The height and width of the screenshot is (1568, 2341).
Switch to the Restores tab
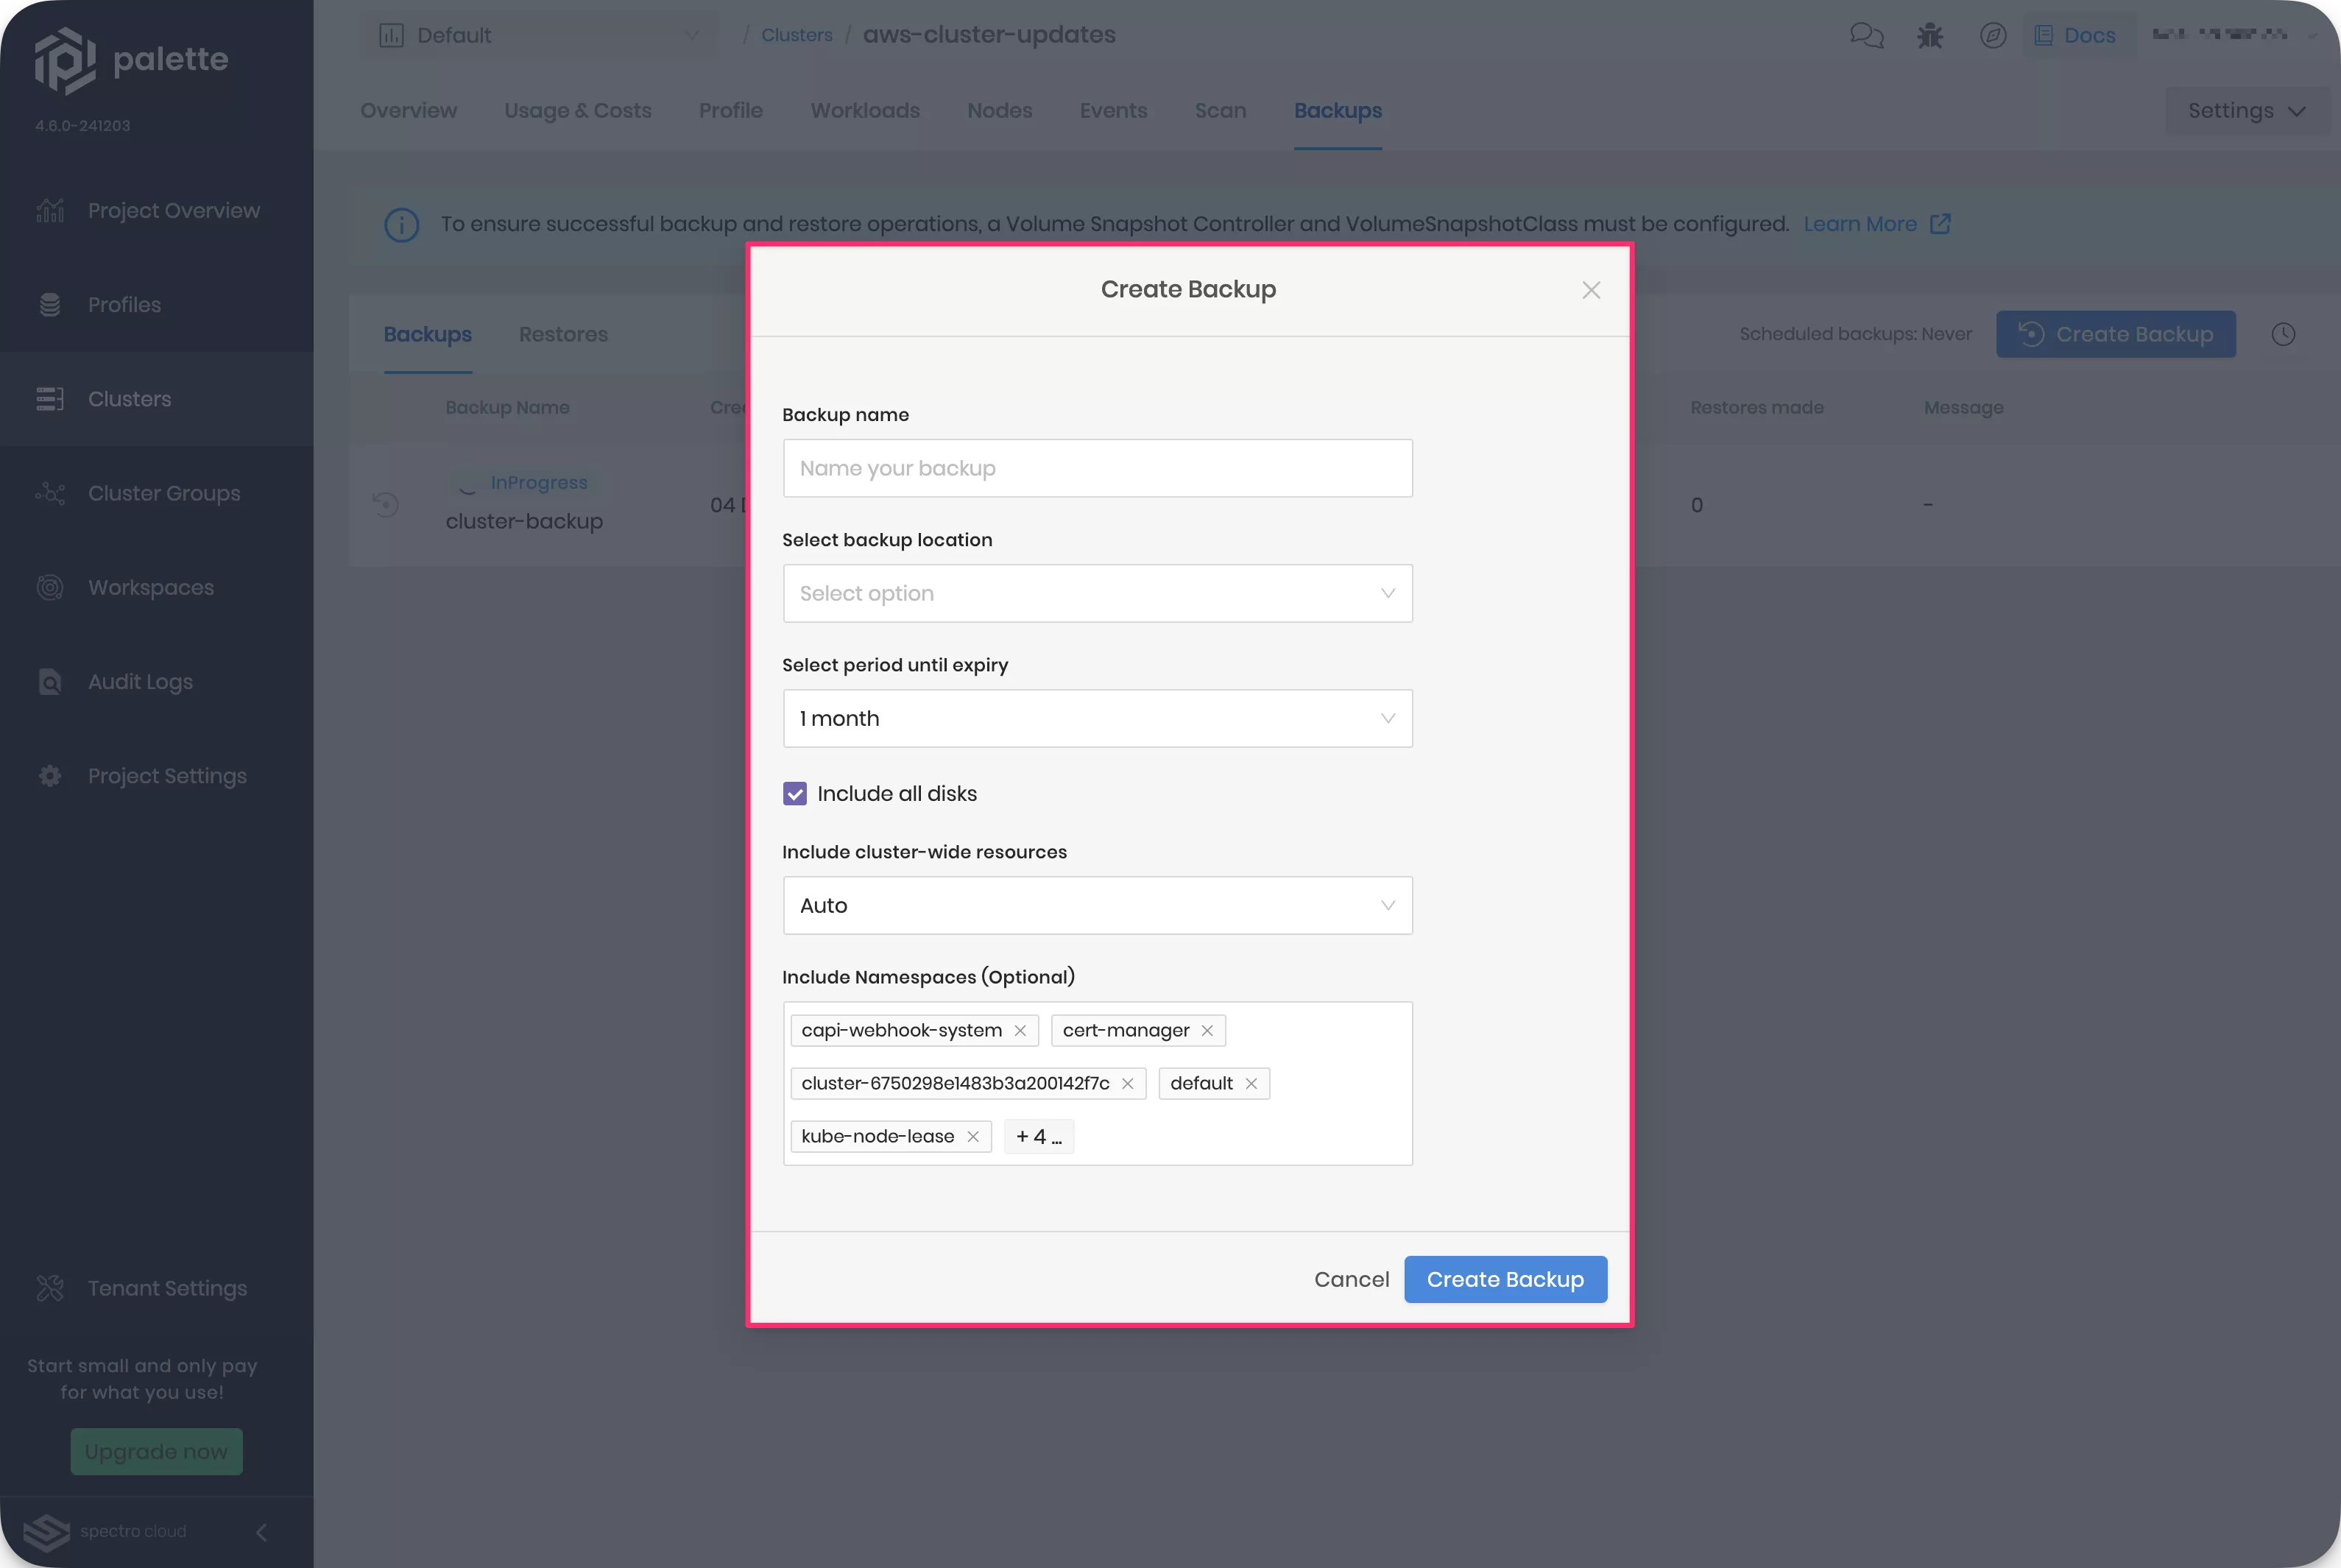pos(563,334)
